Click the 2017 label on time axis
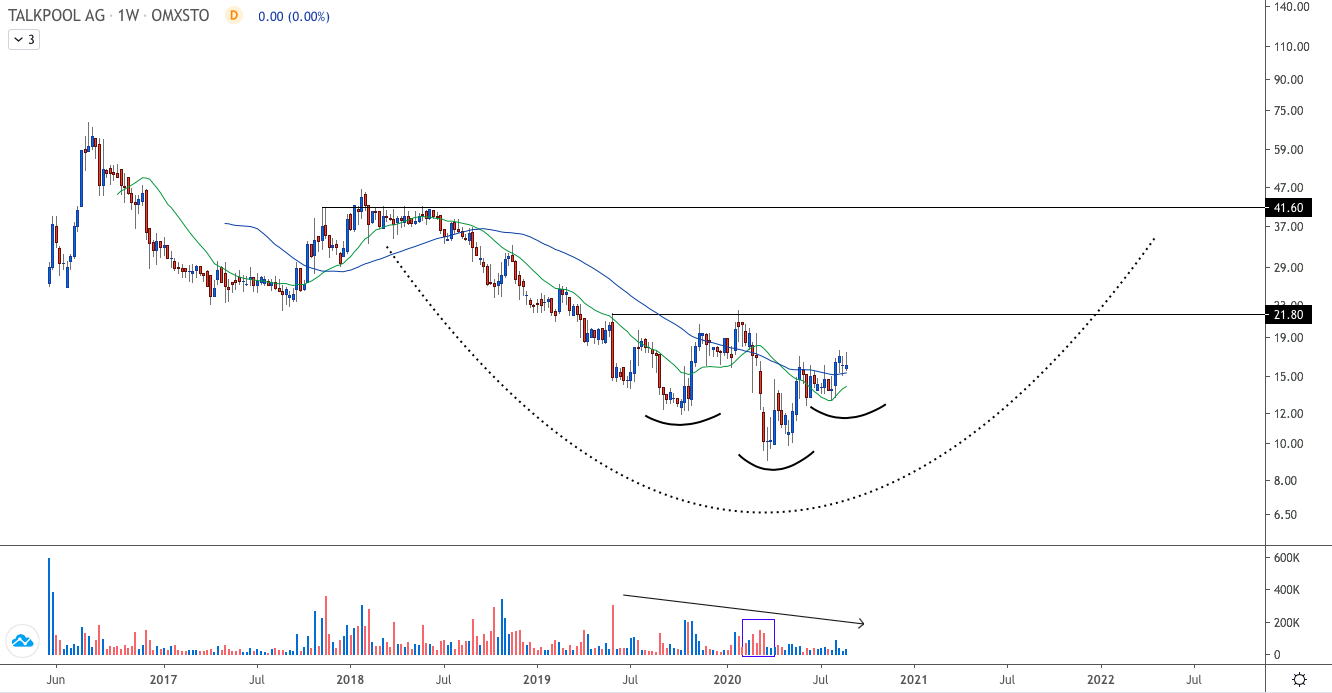 (x=162, y=679)
